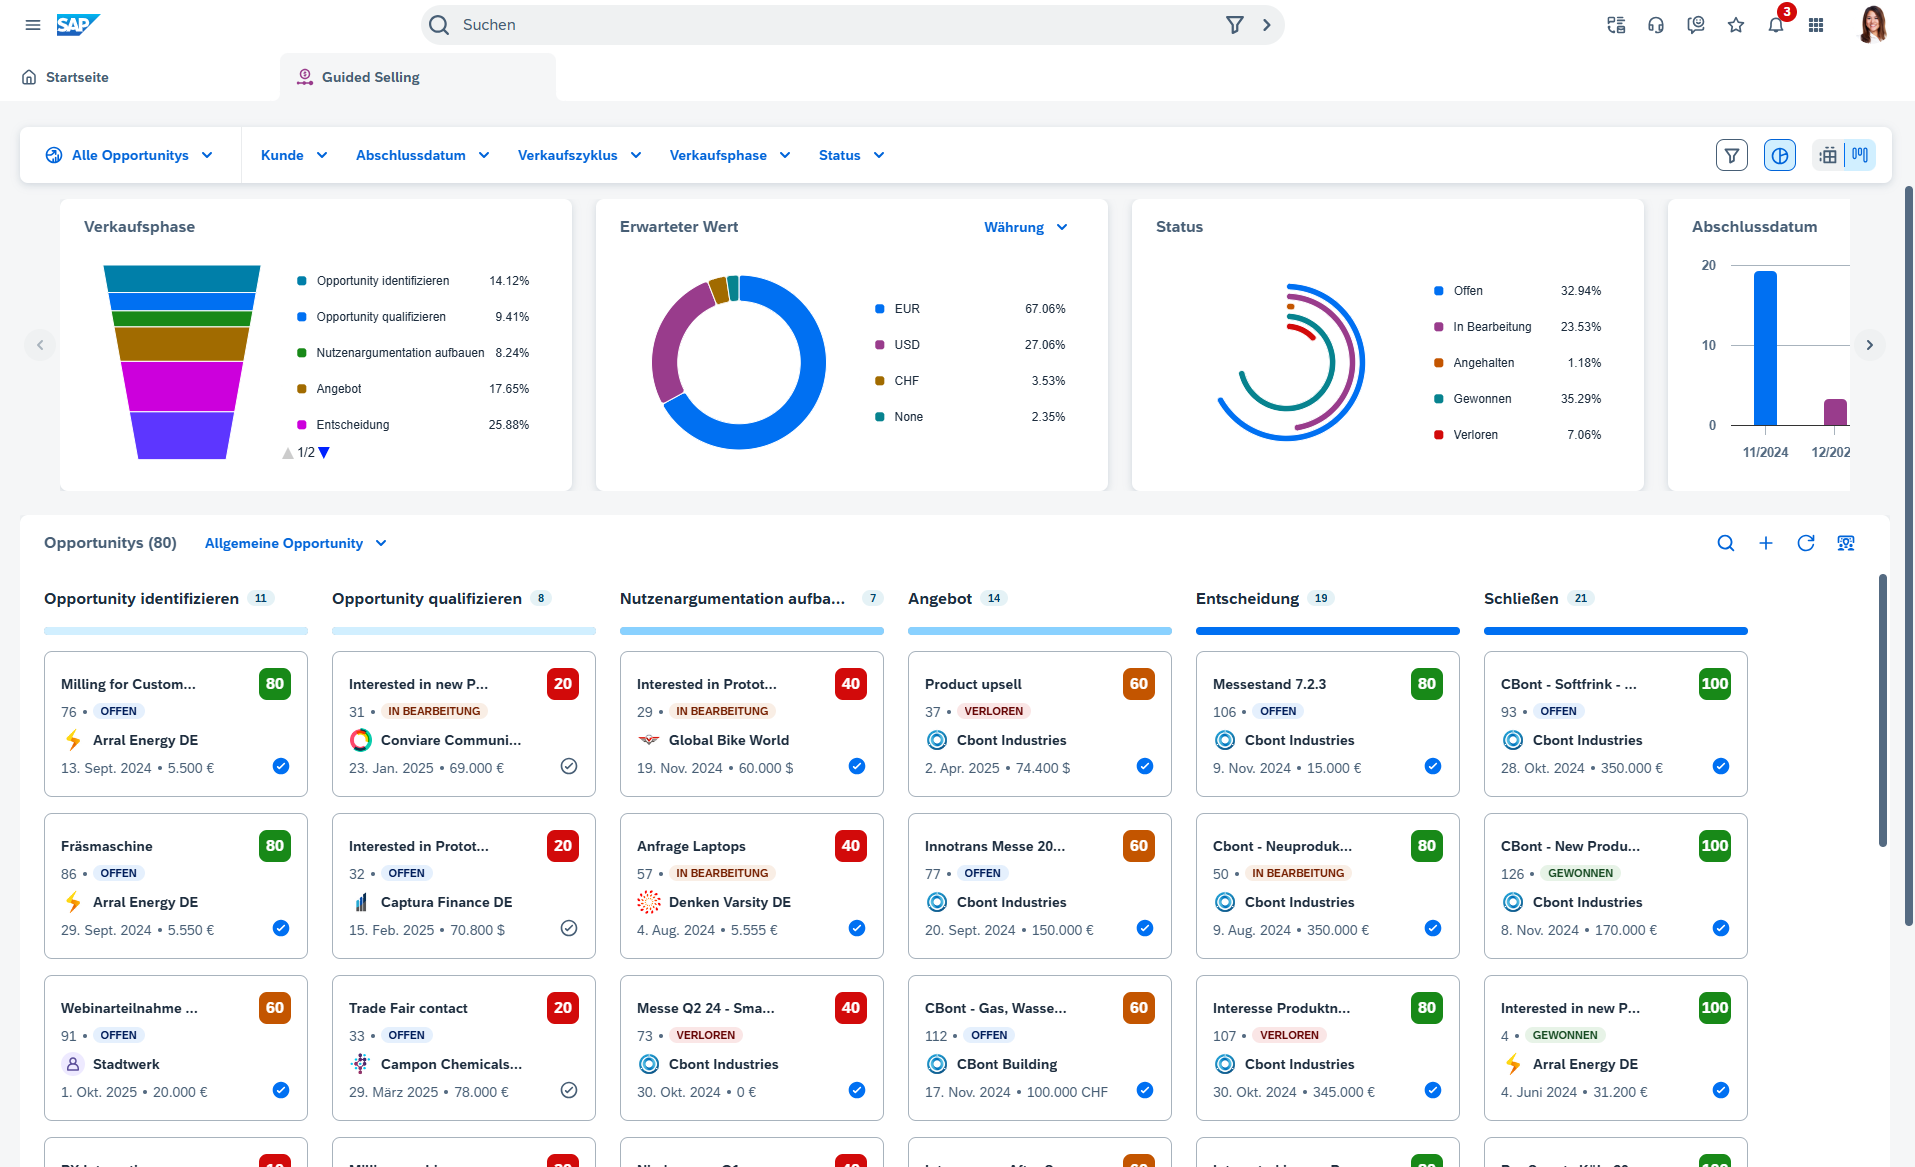Open Abschlussdatum filter dropdown
The image size is (1915, 1167).
pos(422,155)
